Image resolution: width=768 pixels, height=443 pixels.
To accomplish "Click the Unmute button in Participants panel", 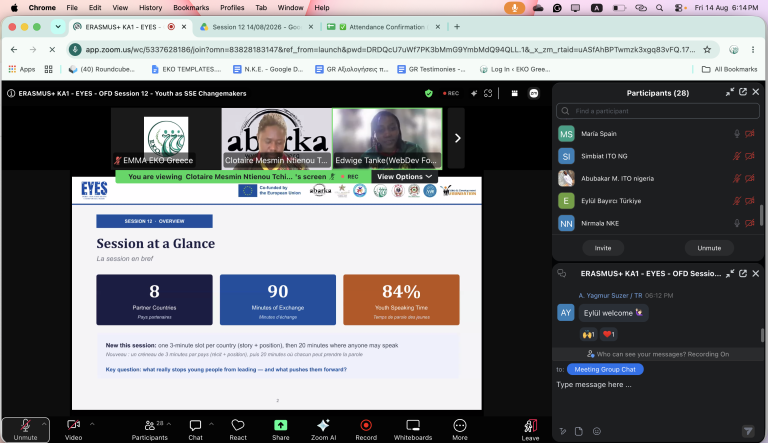I will click(x=709, y=248).
